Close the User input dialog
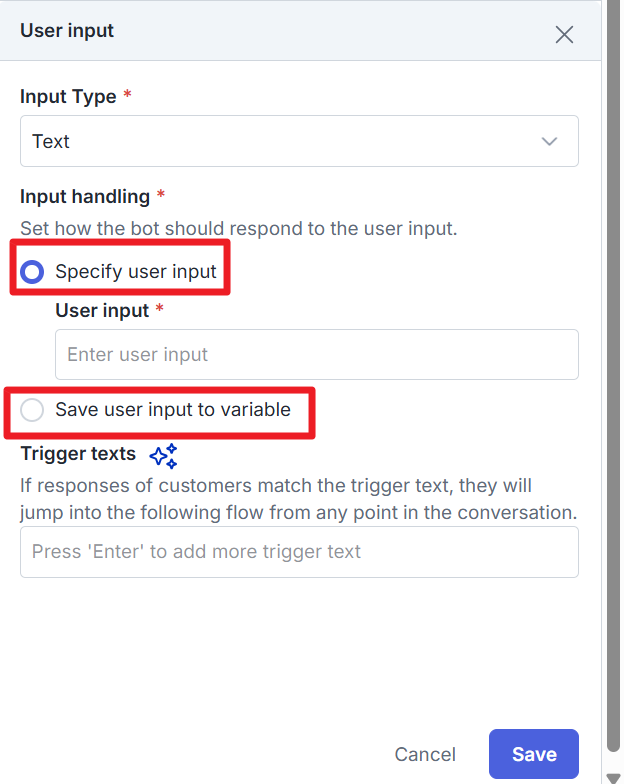This screenshot has height=784, width=624. [564, 35]
